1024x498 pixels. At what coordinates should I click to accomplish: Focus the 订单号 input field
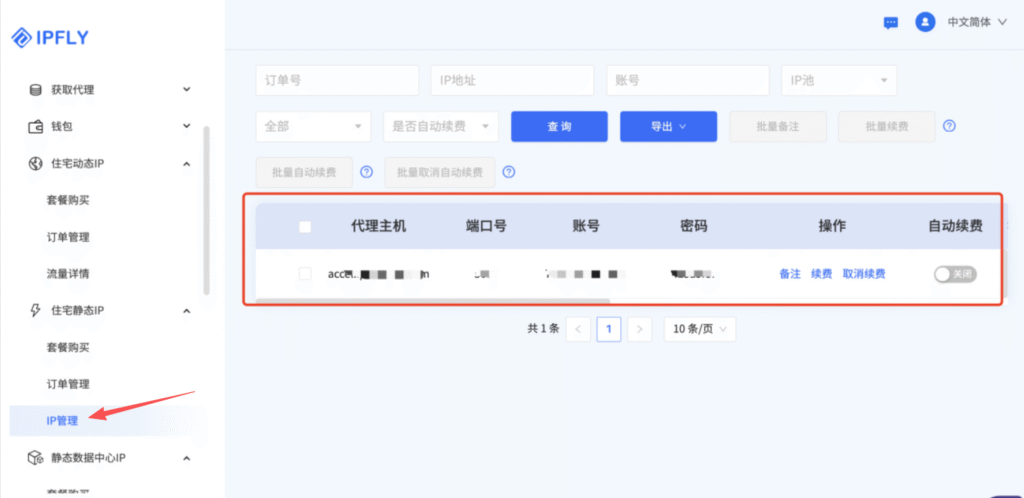(x=337, y=80)
